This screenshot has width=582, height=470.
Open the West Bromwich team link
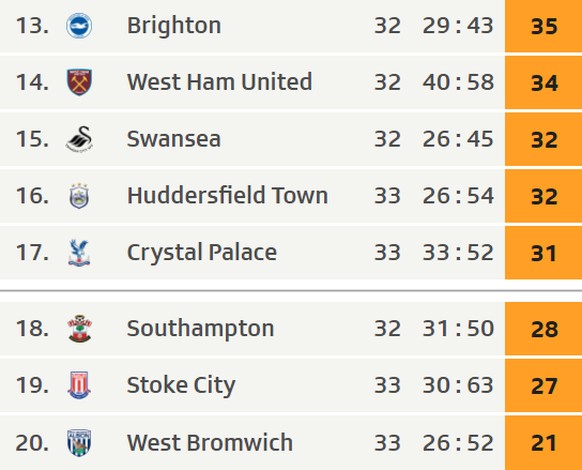click(x=210, y=443)
